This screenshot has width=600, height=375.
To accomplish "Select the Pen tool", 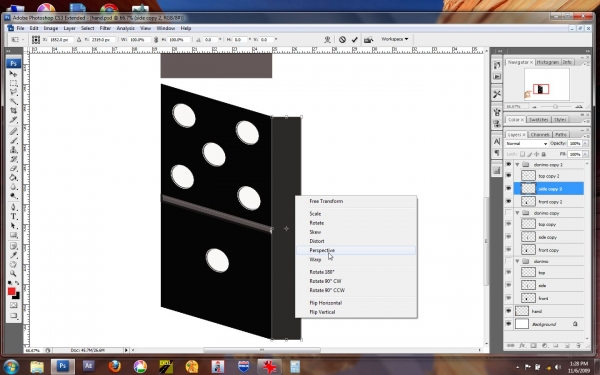I will (x=13, y=207).
